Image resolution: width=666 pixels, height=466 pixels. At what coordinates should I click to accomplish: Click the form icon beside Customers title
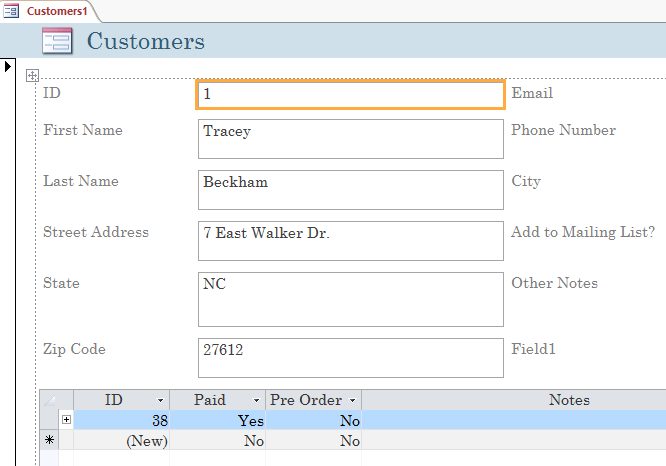(x=57, y=41)
